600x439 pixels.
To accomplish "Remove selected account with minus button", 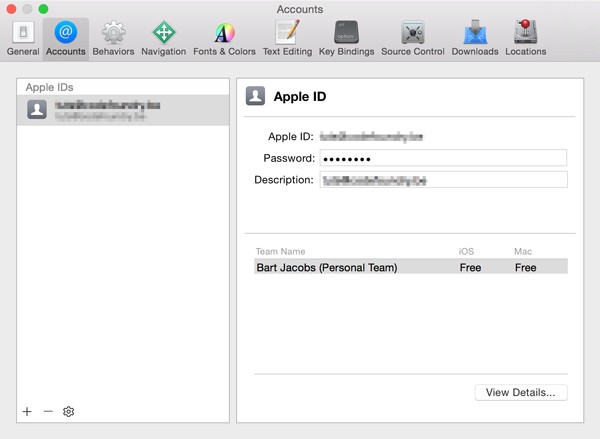I will (x=48, y=411).
